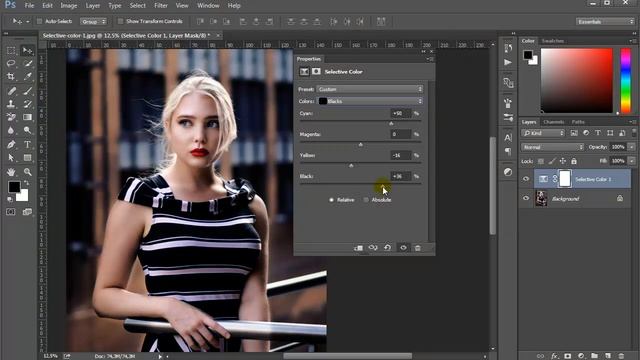Create new fill or adjustment layer
This screenshot has width=640, height=360.
[581, 356]
